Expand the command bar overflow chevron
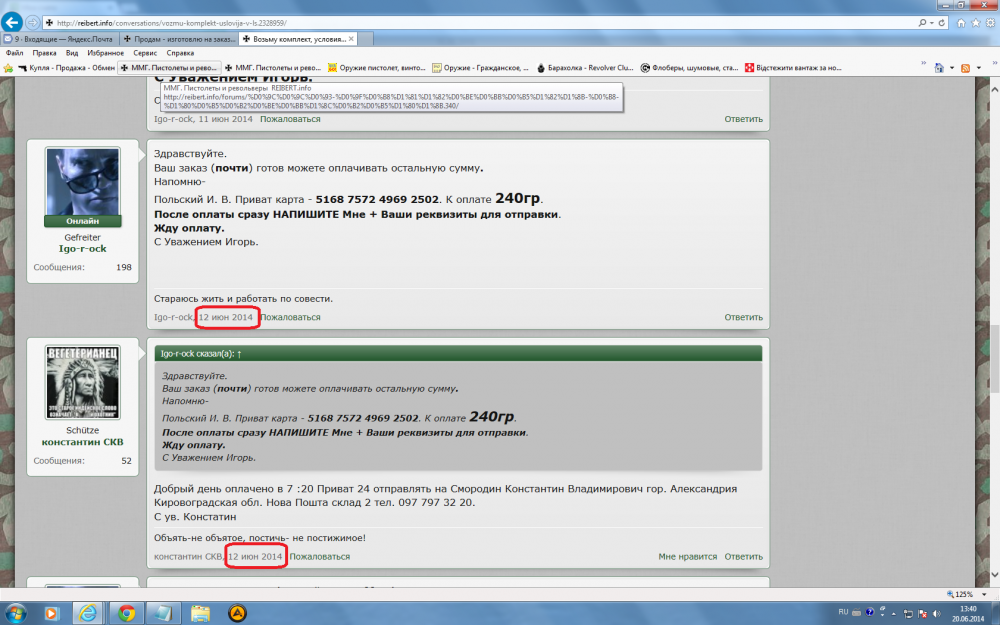1000x625 pixels. 994,63
